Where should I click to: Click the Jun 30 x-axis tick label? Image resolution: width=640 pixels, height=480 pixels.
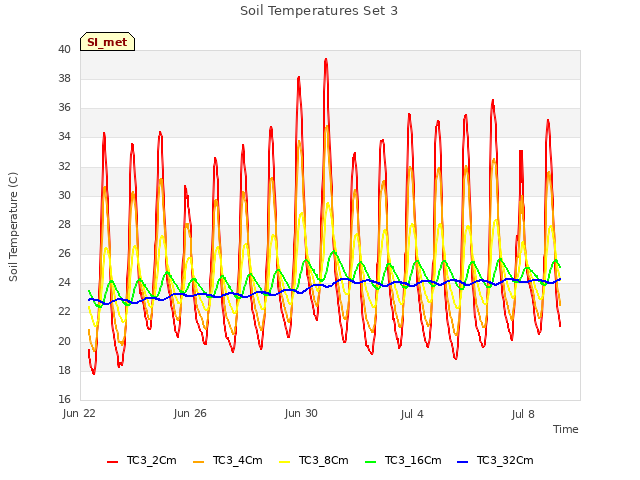coord(301,413)
